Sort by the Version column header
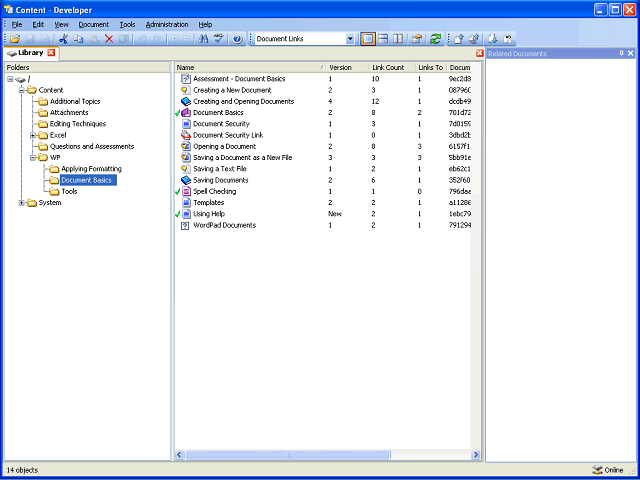 pyautogui.click(x=347, y=68)
